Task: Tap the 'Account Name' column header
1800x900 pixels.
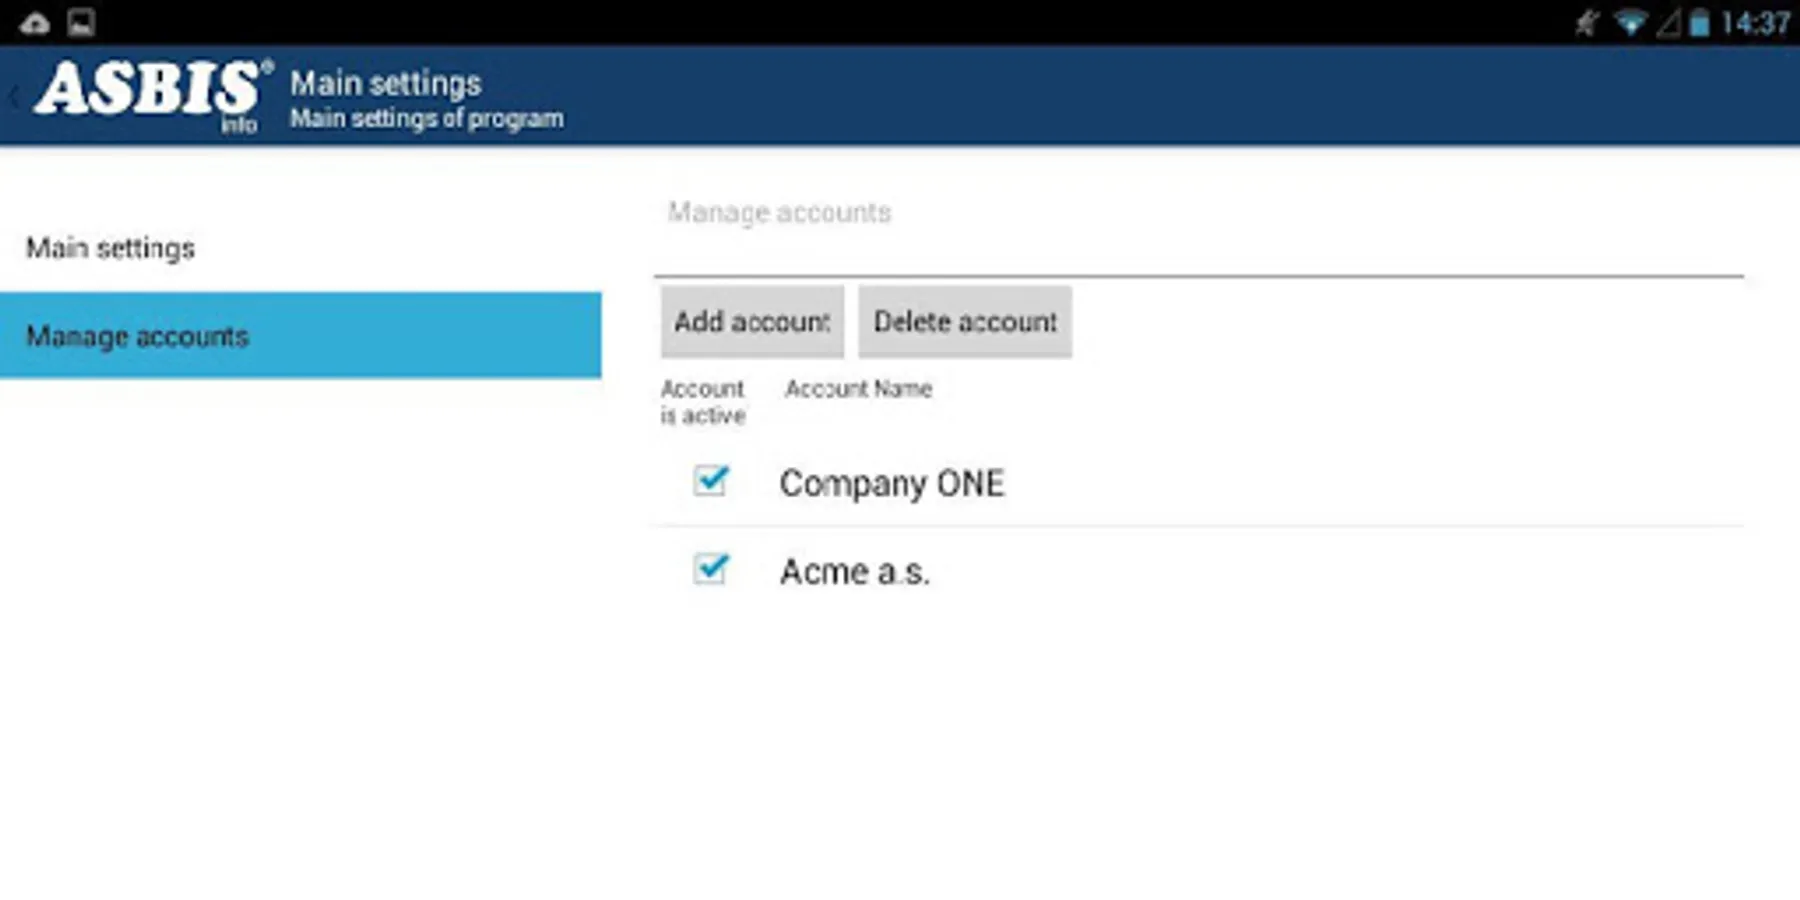Action: pos(859,388)
